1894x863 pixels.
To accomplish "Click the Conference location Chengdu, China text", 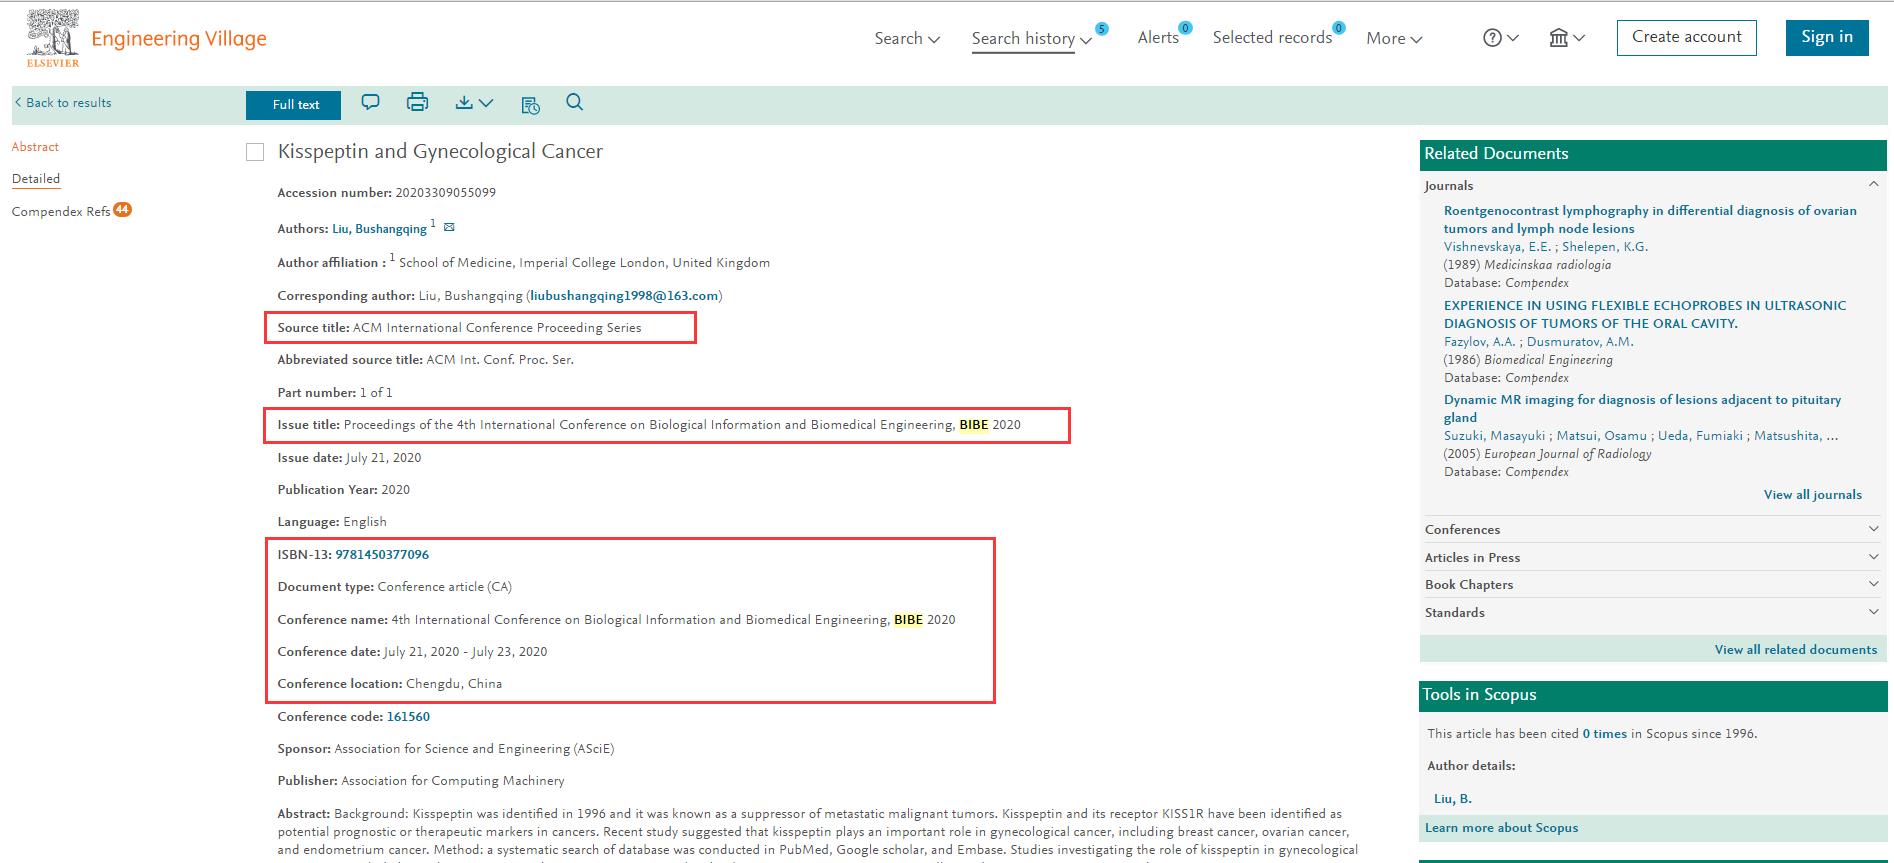I will point(454,684).
